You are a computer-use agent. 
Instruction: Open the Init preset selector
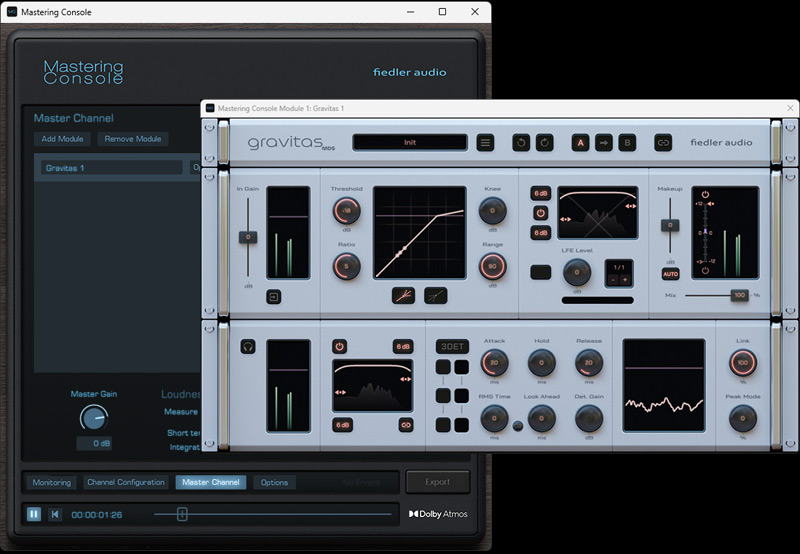tap(409, 143)
